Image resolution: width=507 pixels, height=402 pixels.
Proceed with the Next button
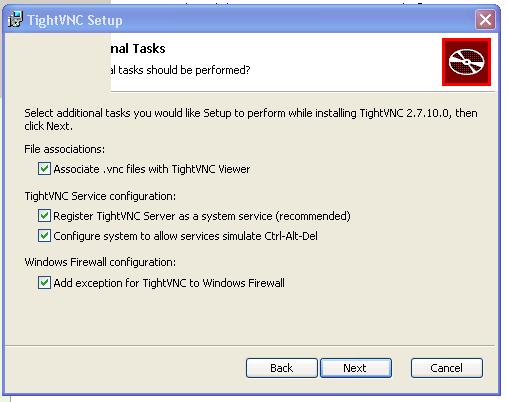[356, 368]
